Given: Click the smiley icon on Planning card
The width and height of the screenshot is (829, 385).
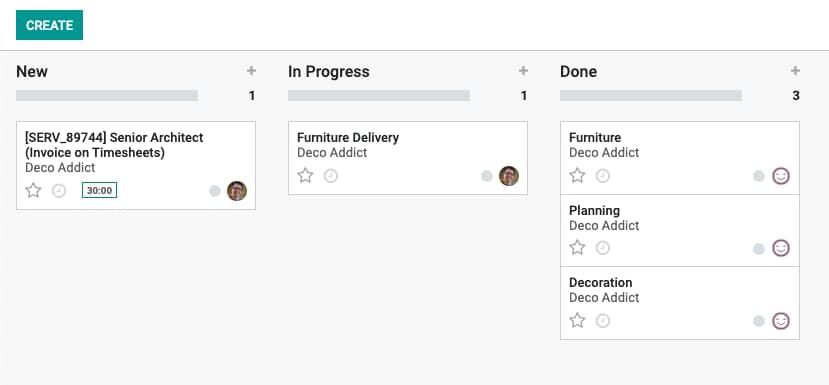Looking at the screenshot, I should pyautogui.click(x=781, y=248).
